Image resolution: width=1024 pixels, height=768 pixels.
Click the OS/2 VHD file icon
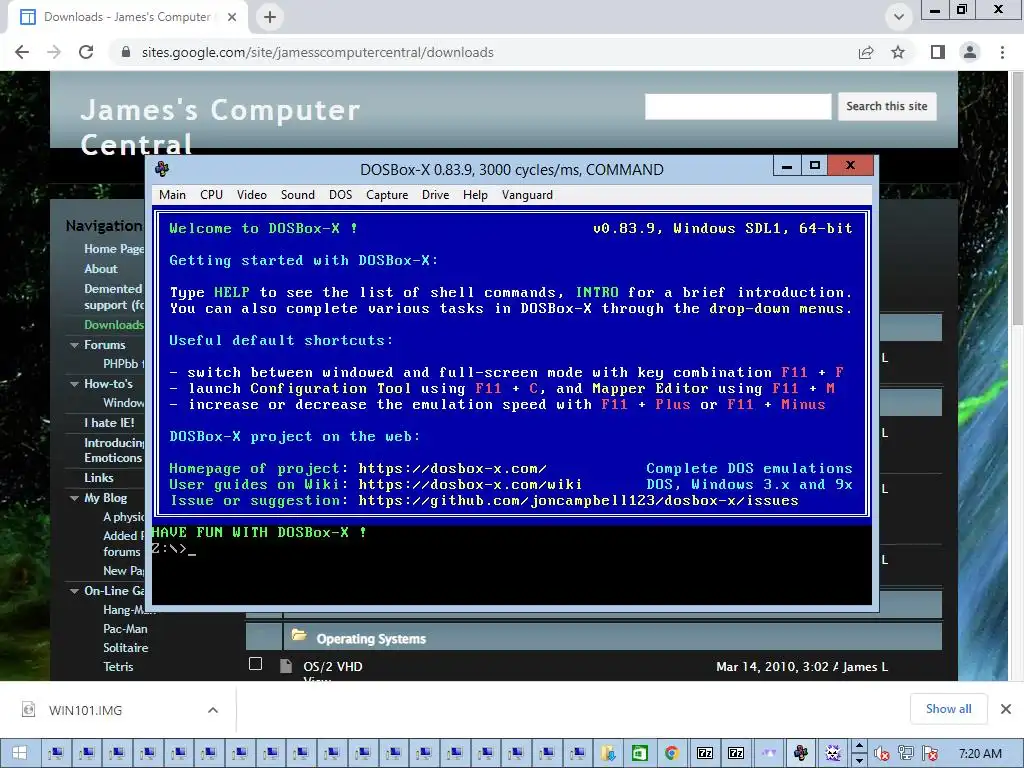[285, 666]
